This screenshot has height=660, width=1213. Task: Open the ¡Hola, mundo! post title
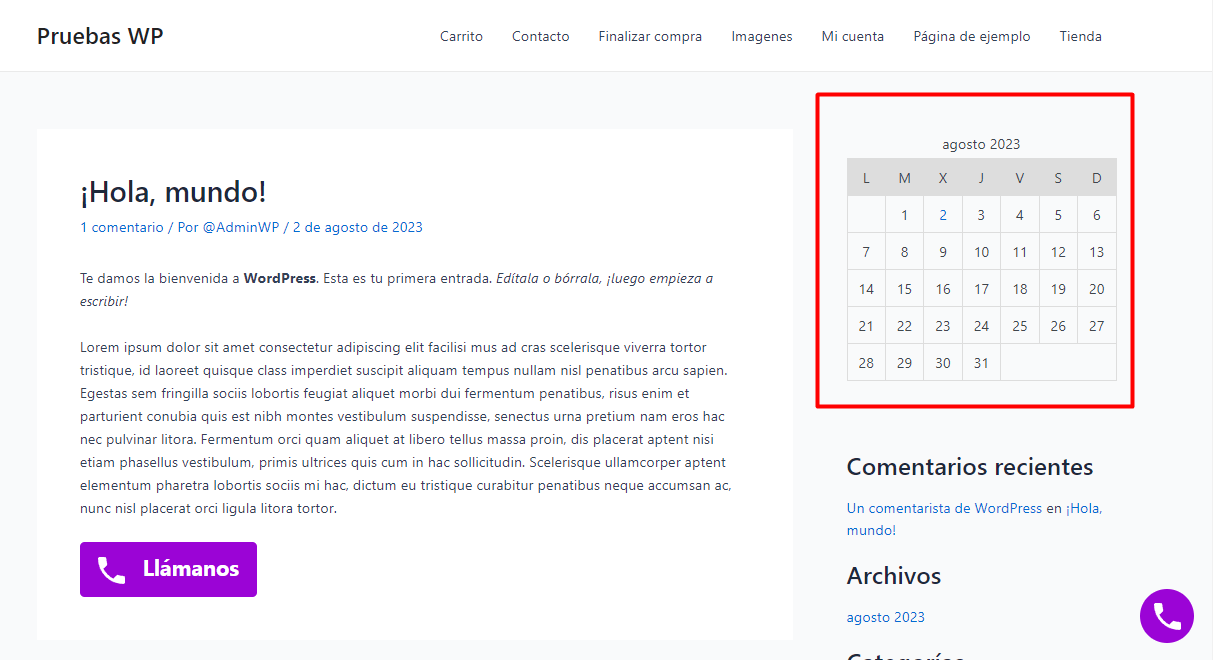click(173, 192)
